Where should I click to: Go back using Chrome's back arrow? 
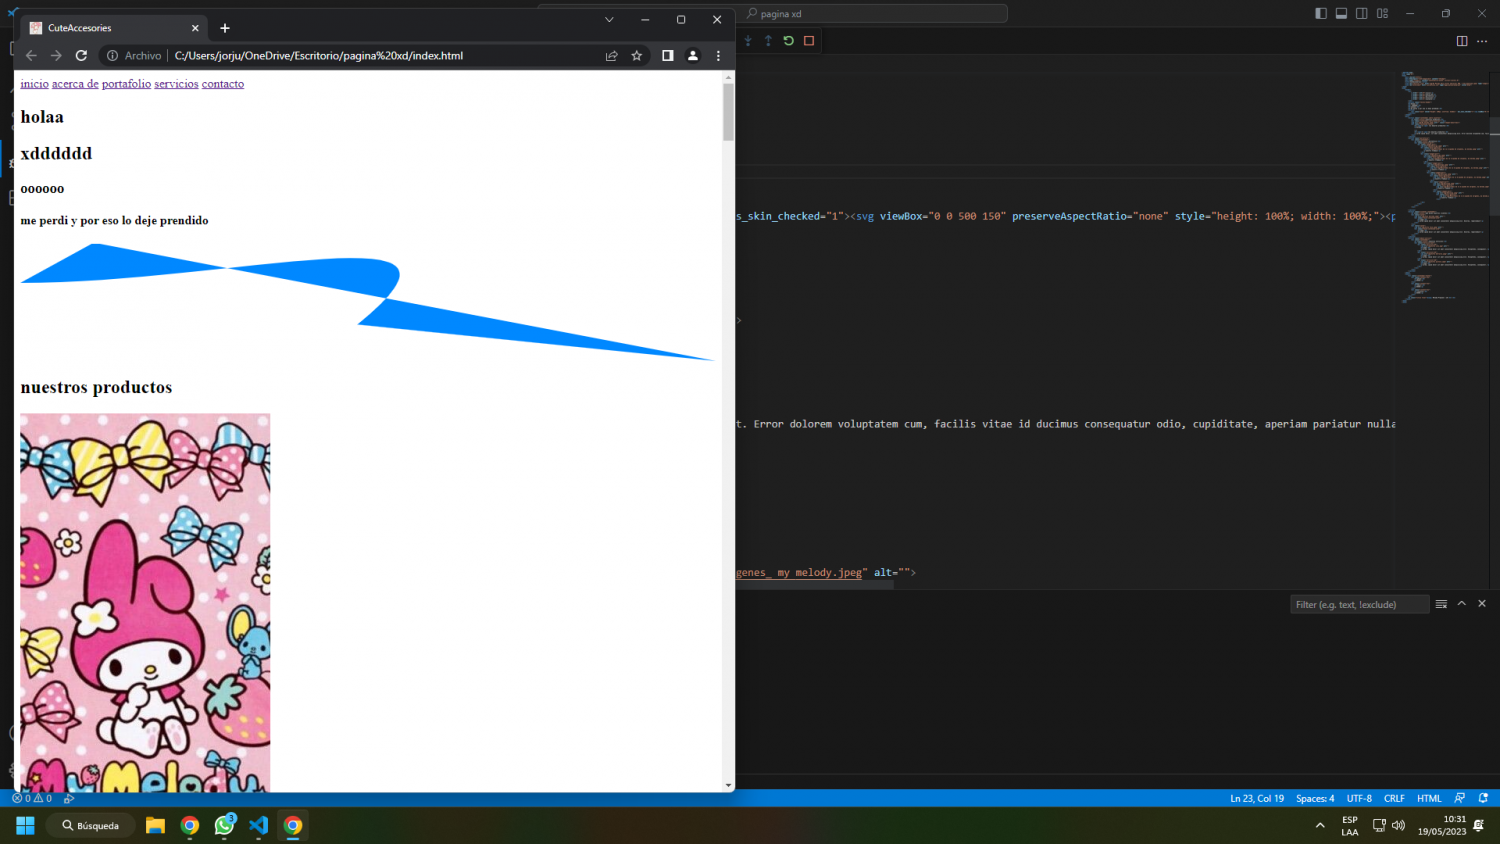31,56
